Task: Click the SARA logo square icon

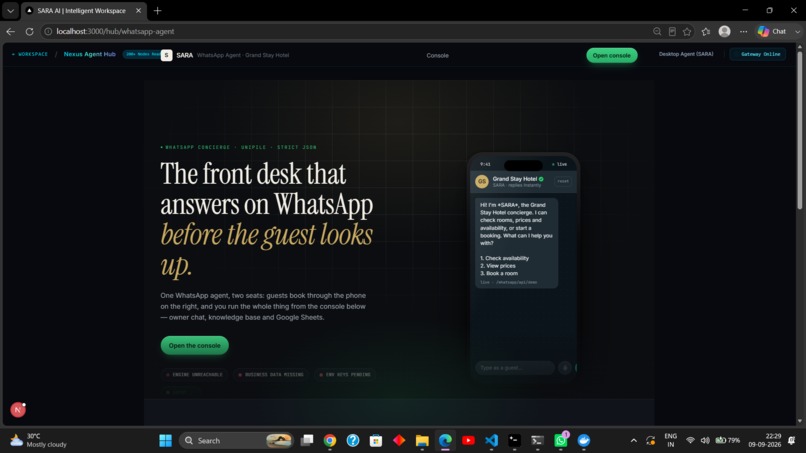Action: pos(166,55)
